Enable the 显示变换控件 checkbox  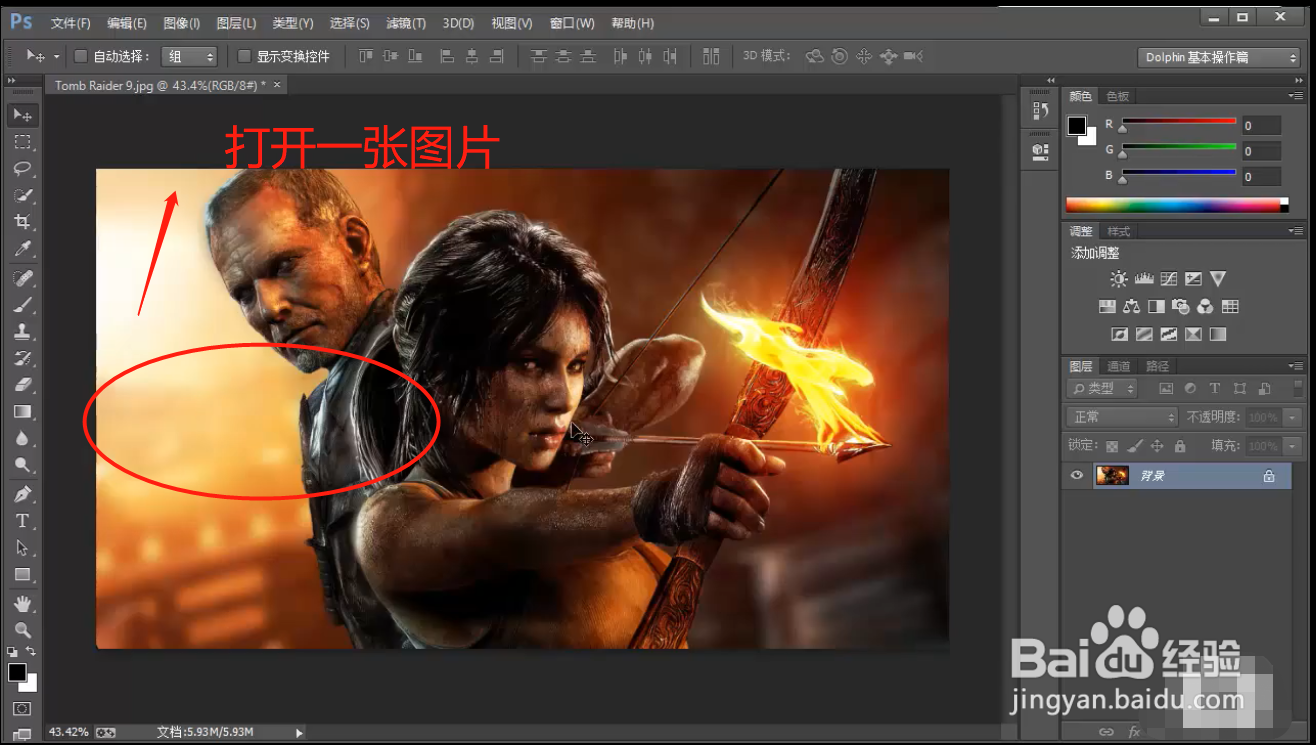pos(244,57)
